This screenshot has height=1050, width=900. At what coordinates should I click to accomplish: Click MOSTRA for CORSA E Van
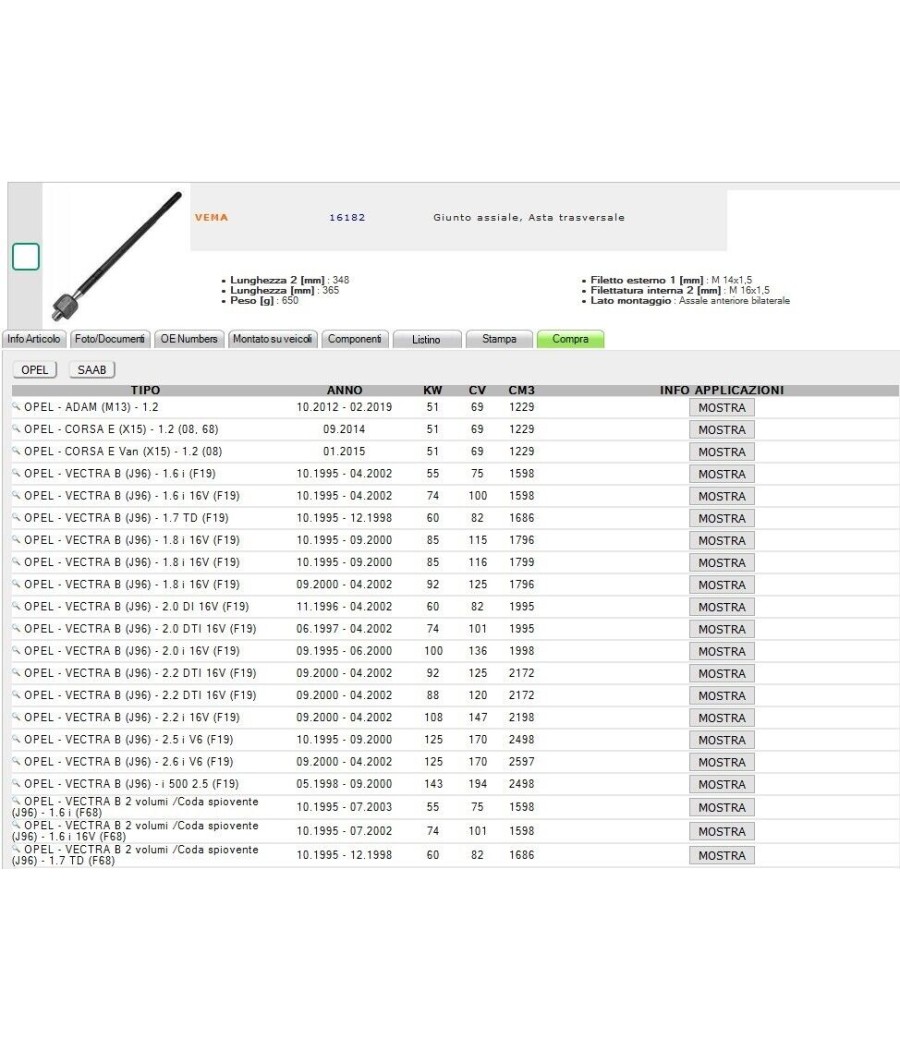722,452
